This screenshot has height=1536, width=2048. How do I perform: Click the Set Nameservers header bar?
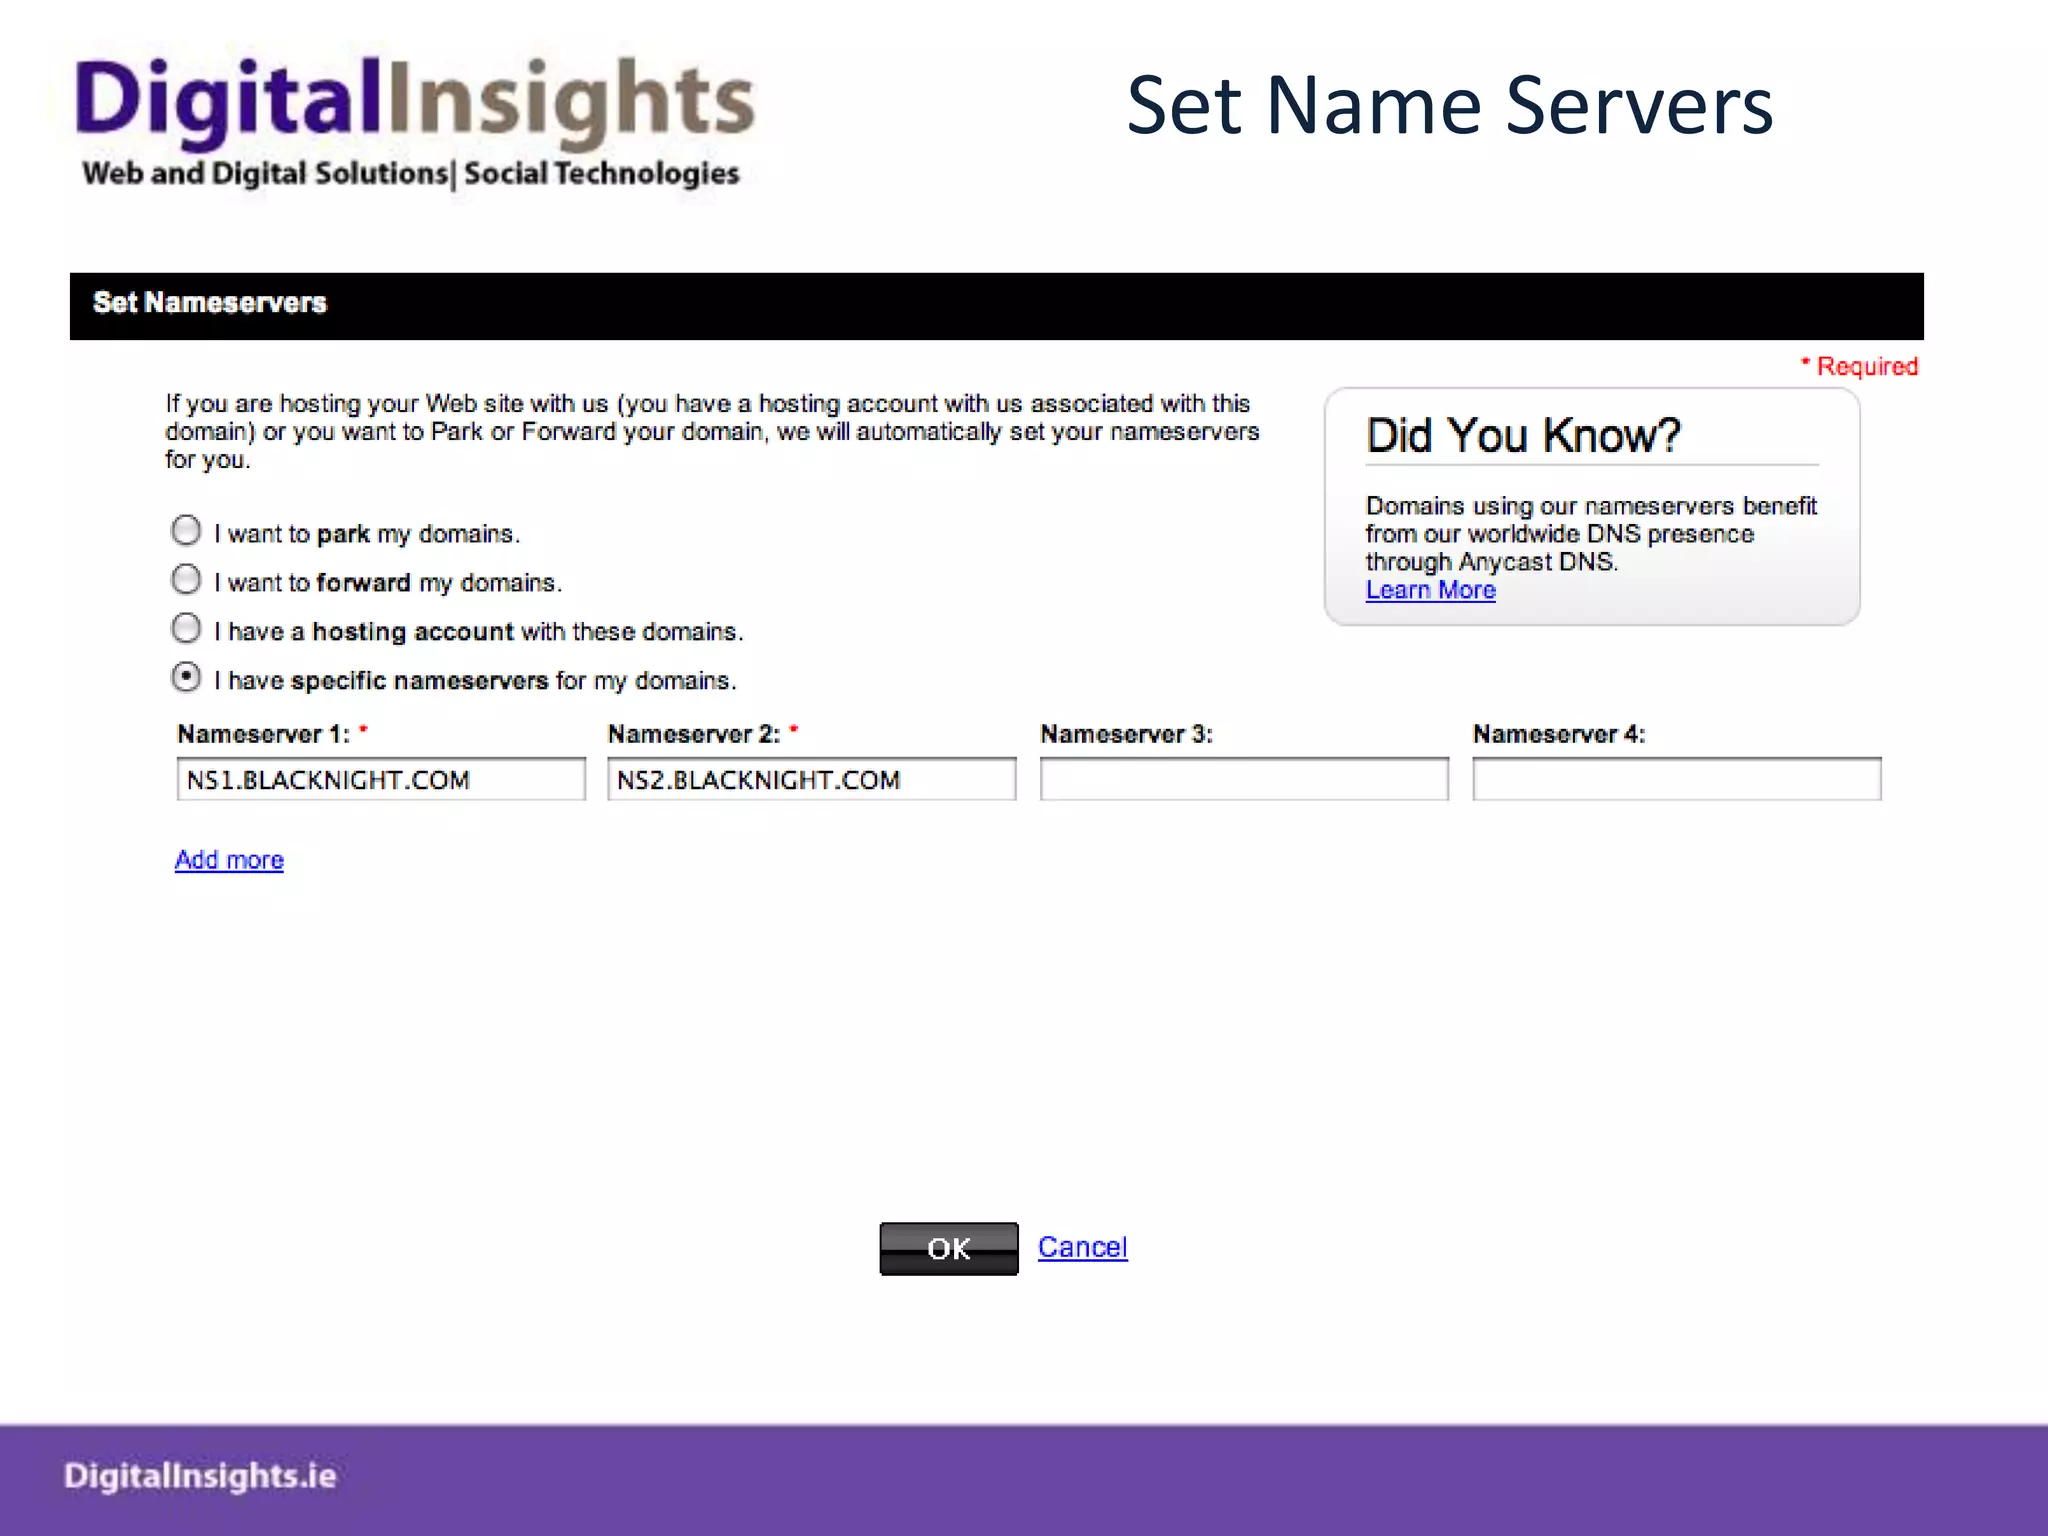996,305
